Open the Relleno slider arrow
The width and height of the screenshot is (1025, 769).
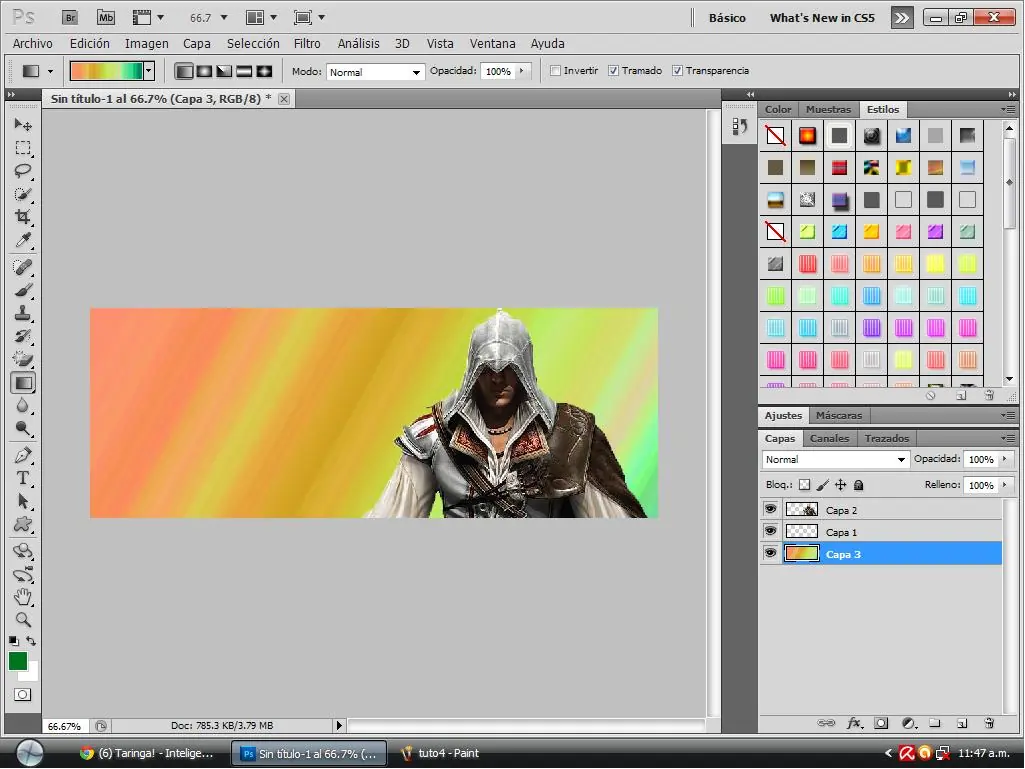point(1005,485)
